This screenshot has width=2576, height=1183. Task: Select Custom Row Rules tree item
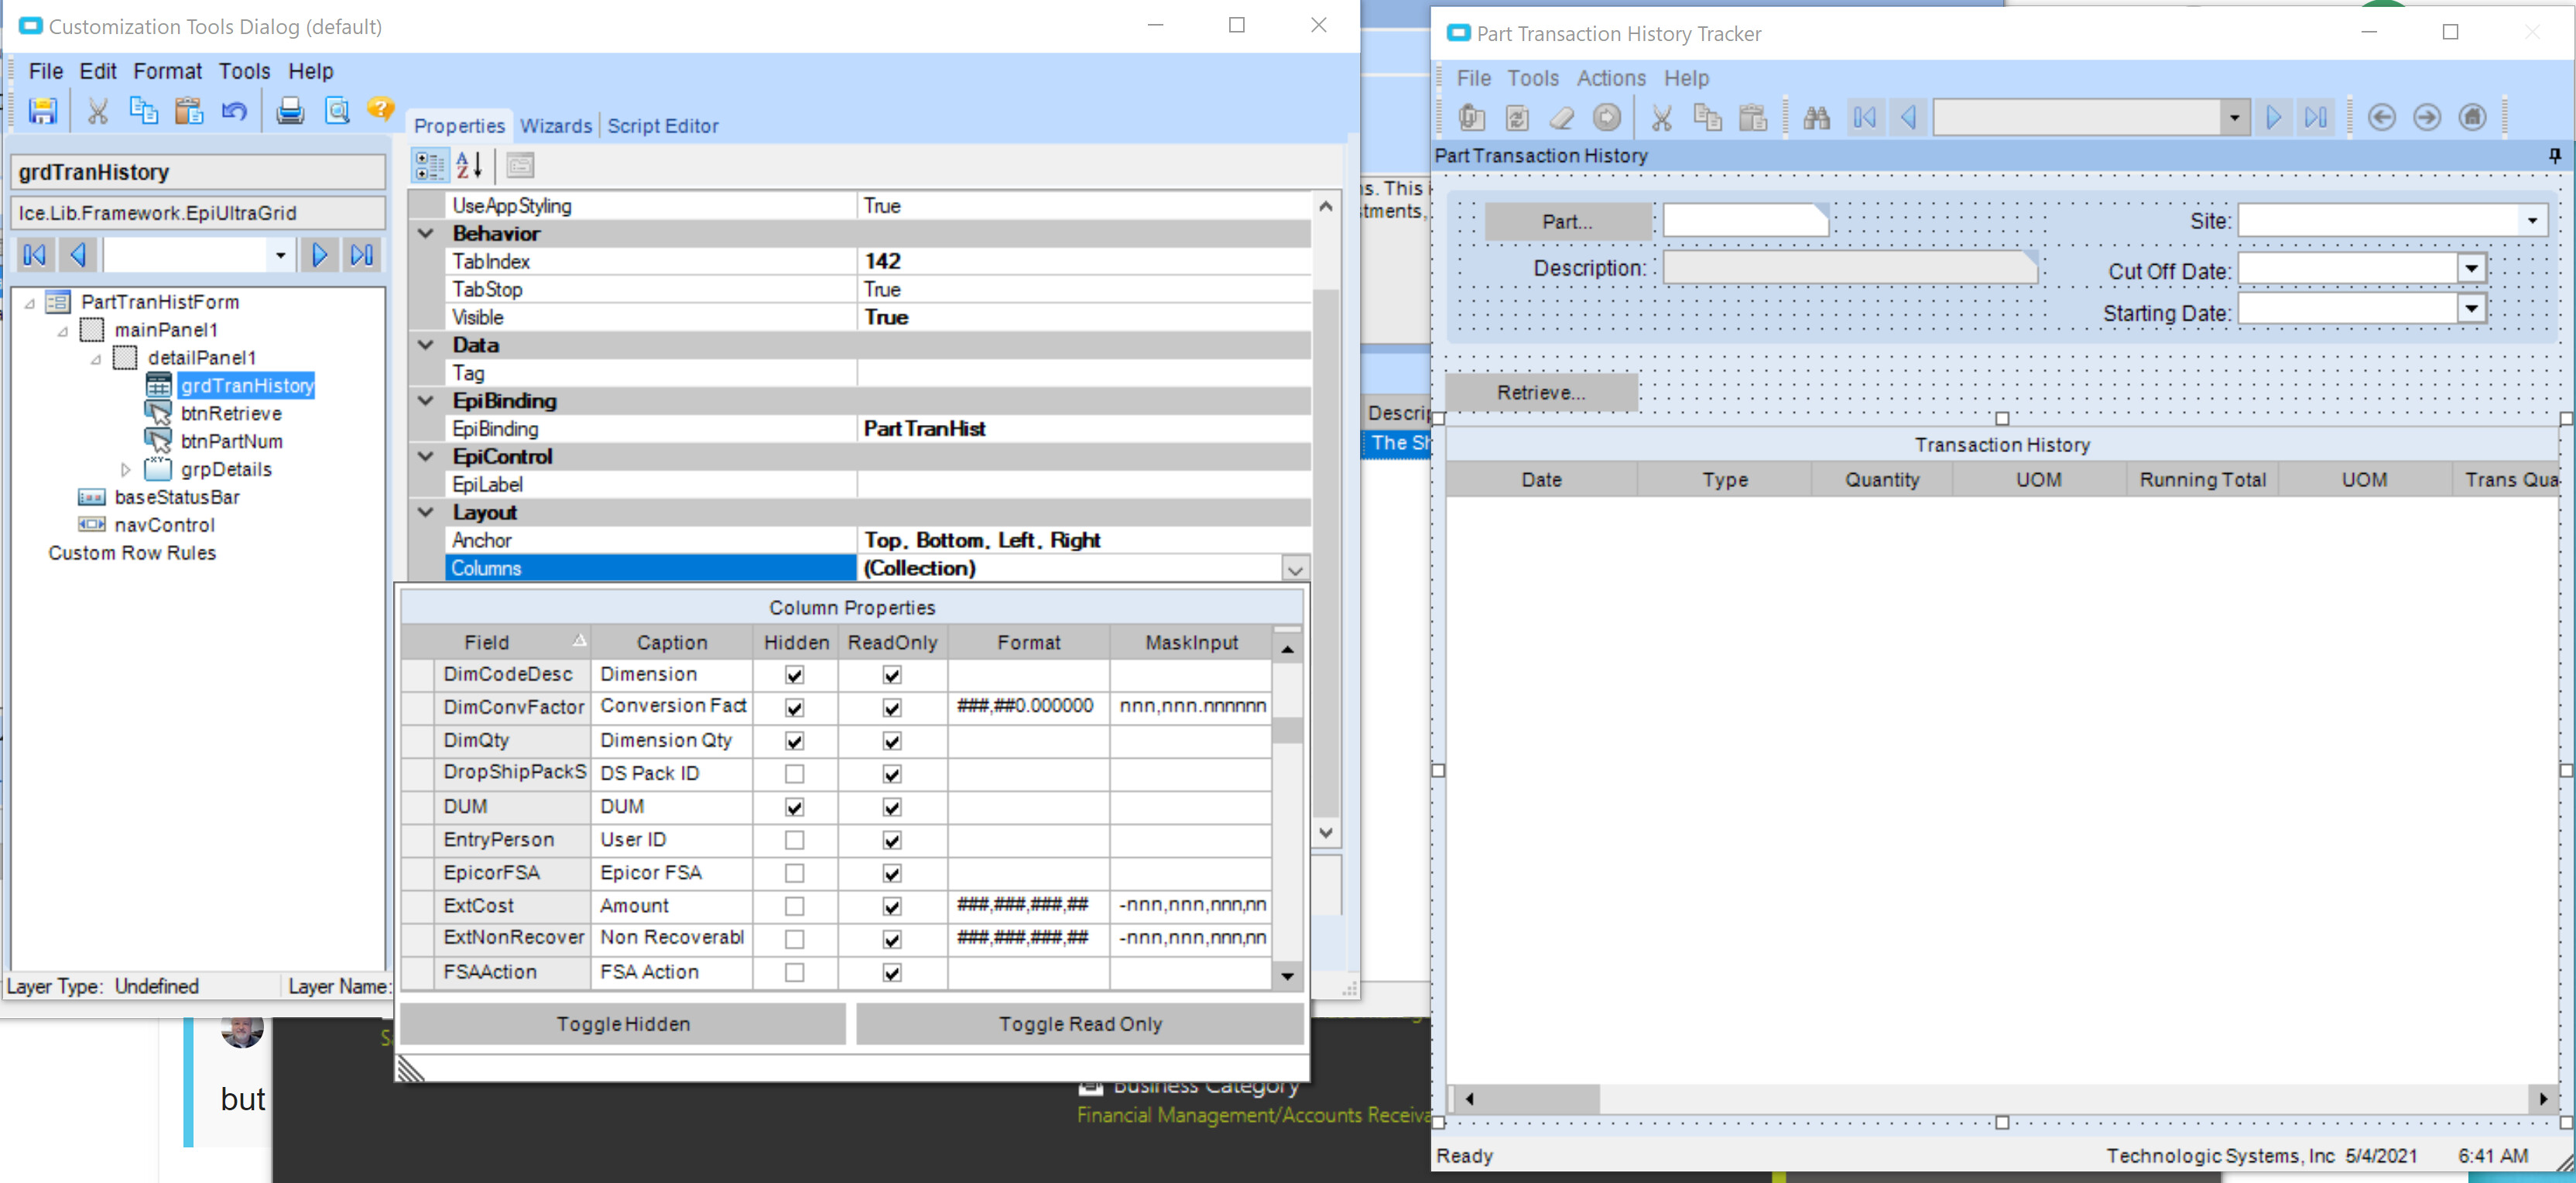(132, 553)
